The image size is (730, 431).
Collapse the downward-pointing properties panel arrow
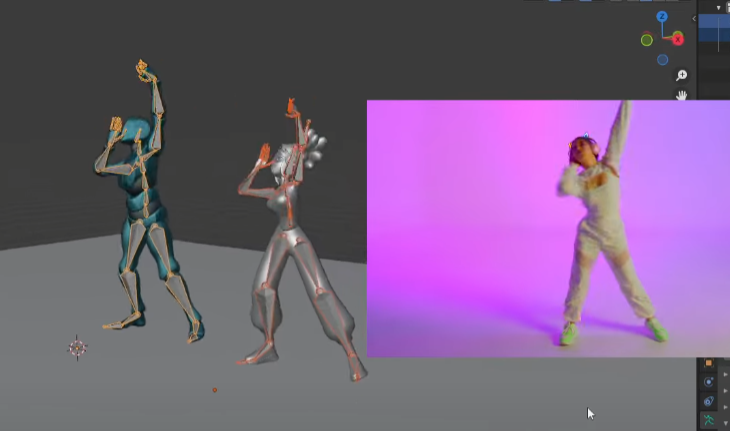(x=725, y=421)
